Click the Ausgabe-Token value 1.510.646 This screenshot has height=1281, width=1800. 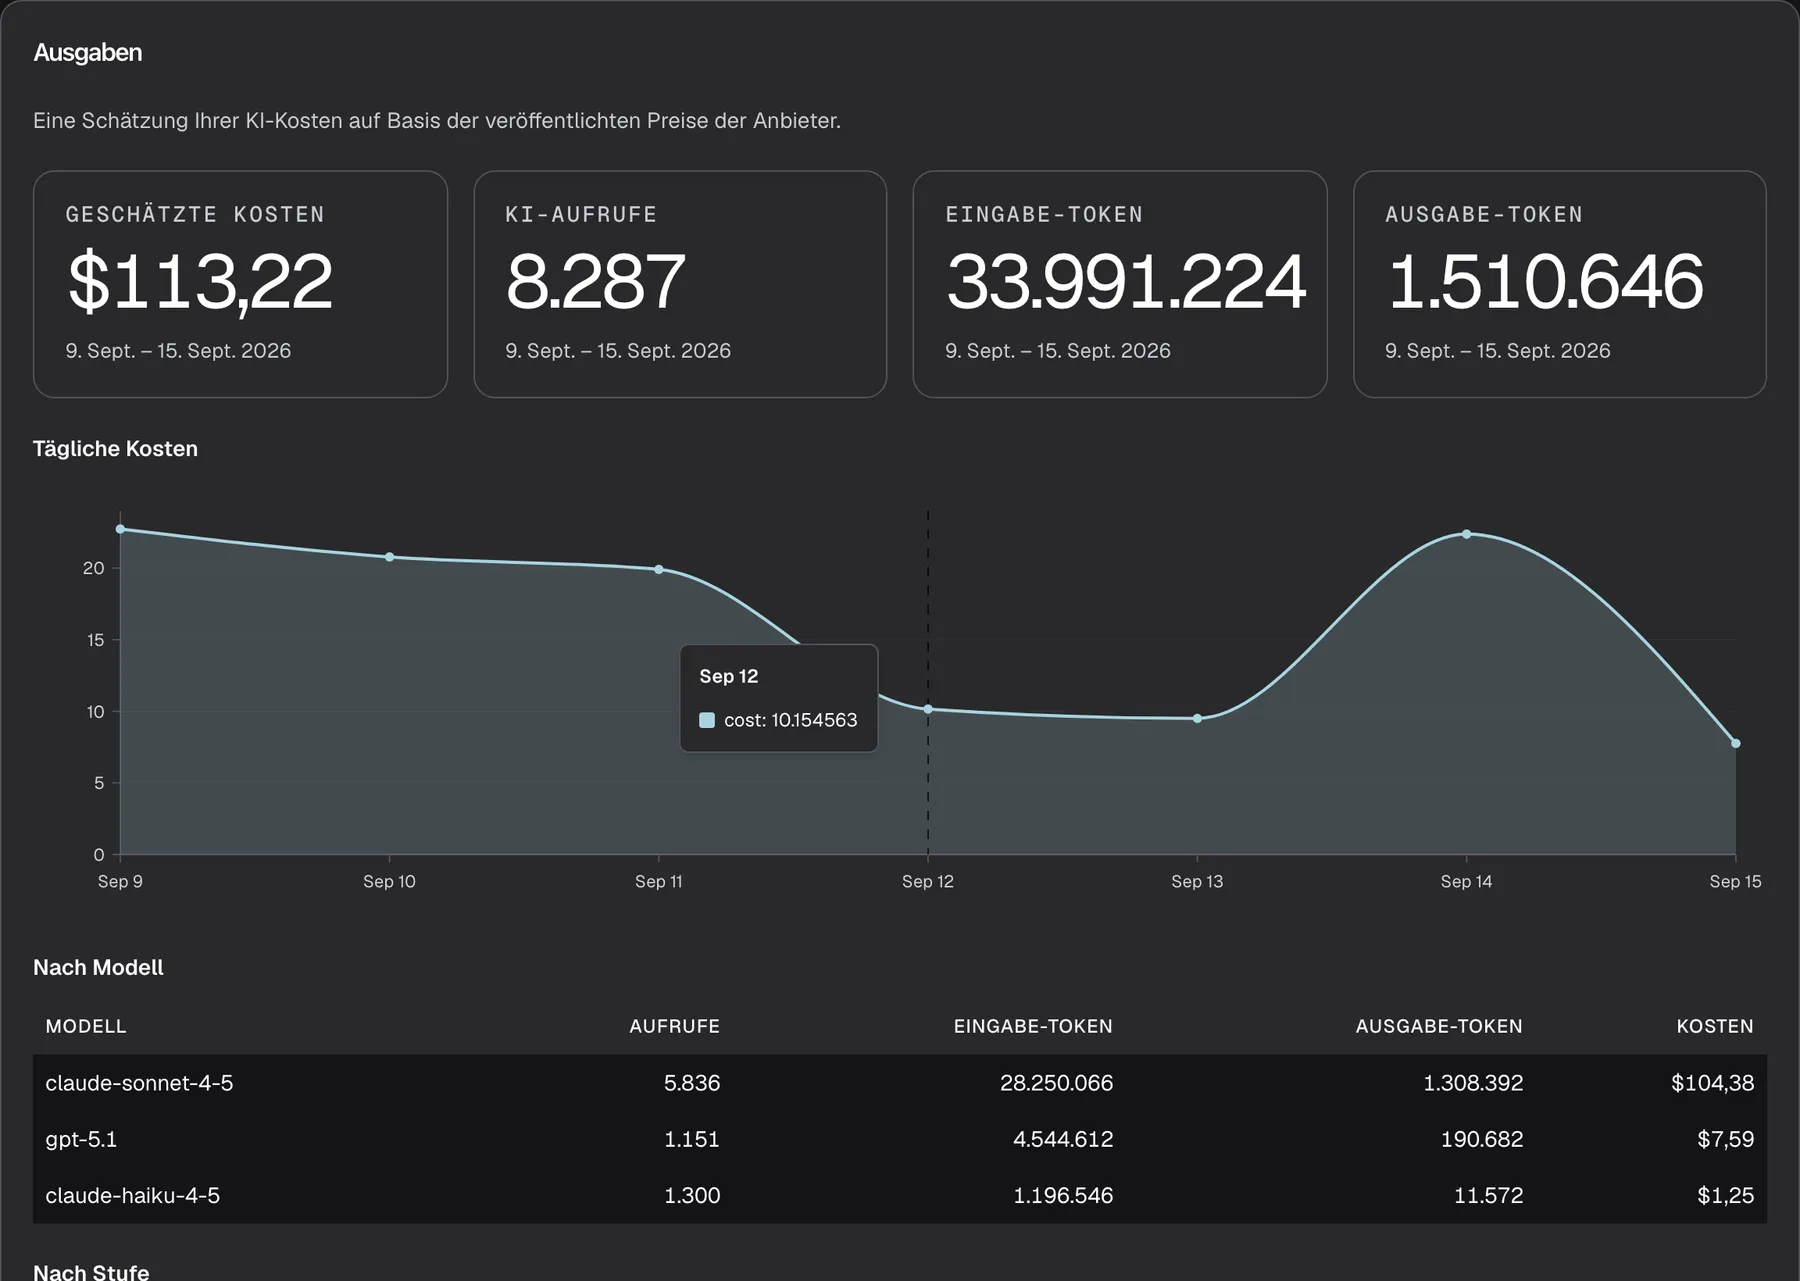pos(1545,282)
